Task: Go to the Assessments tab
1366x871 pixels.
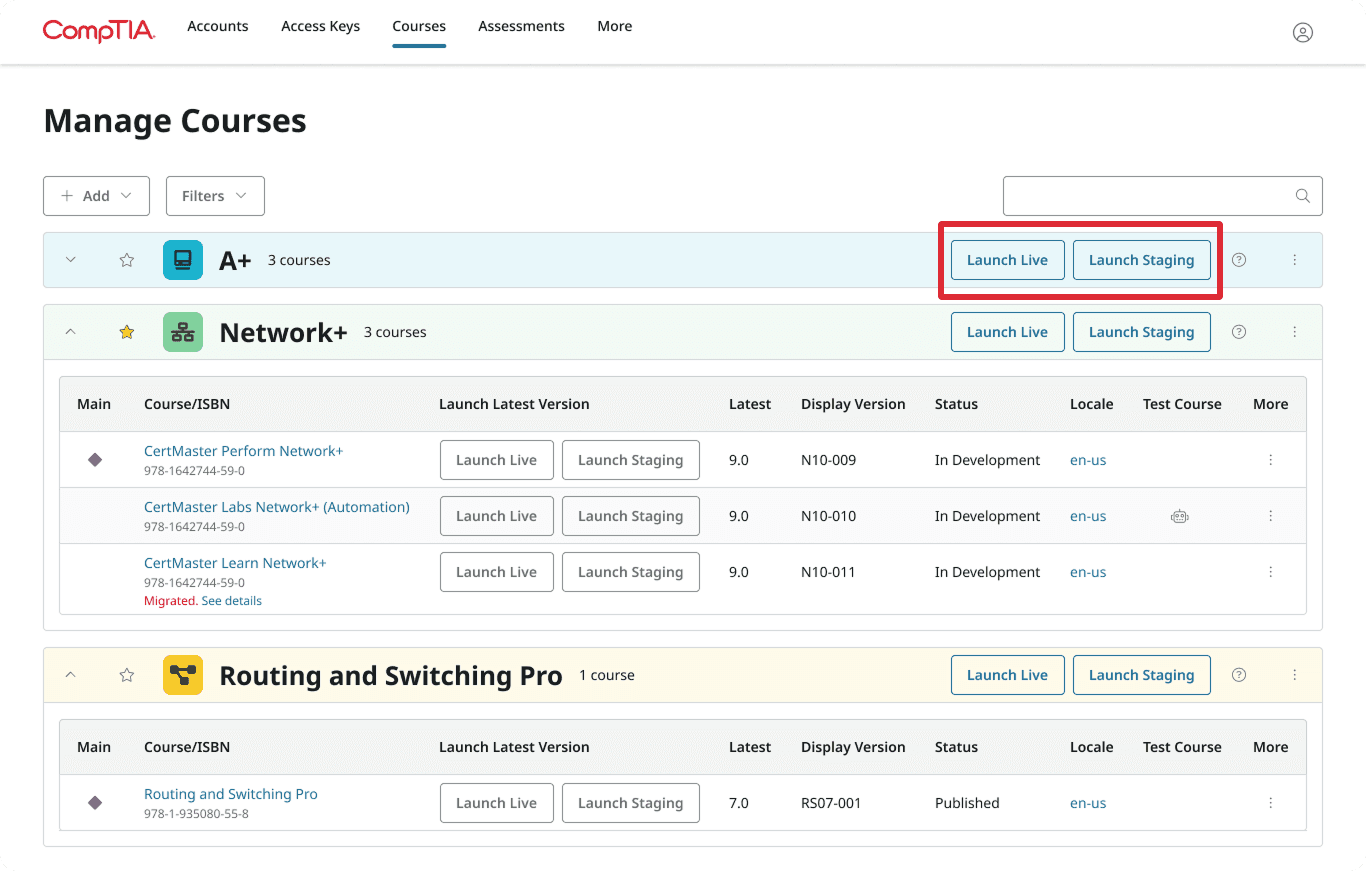Action: click(x=521, y=26)
